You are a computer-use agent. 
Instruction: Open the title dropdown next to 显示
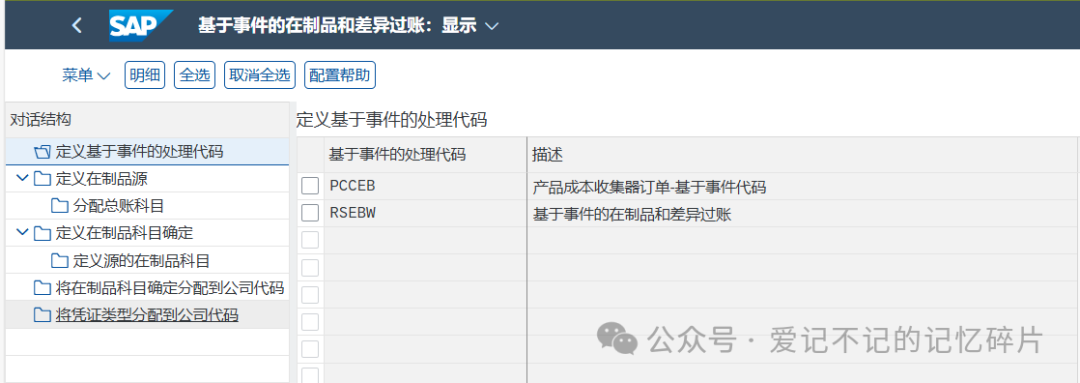(x=491, y=26)
